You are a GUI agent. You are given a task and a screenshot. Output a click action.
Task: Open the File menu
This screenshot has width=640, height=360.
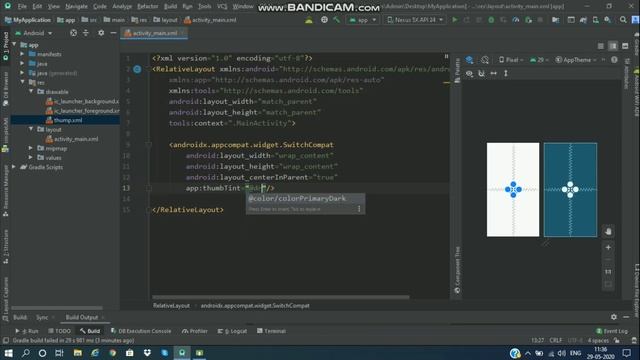coord(22,7)
